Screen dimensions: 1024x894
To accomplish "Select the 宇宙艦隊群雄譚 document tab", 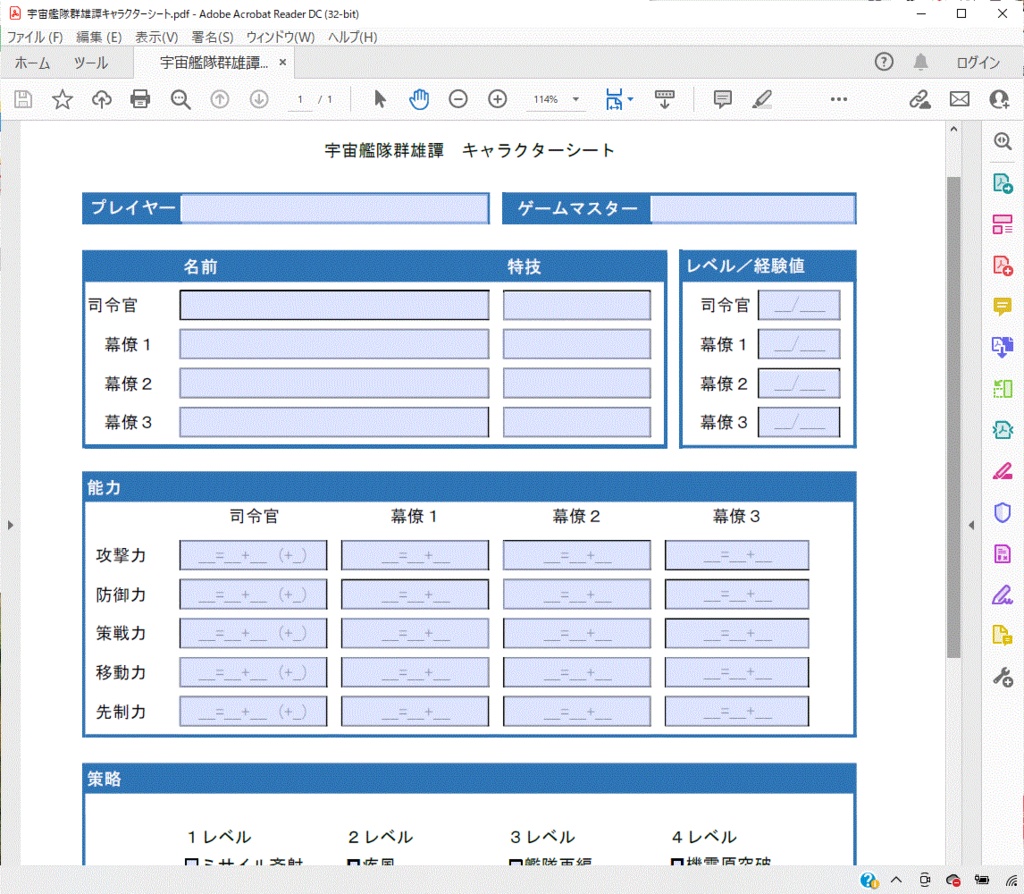I will pyautogui.click(x=214, y=63).
